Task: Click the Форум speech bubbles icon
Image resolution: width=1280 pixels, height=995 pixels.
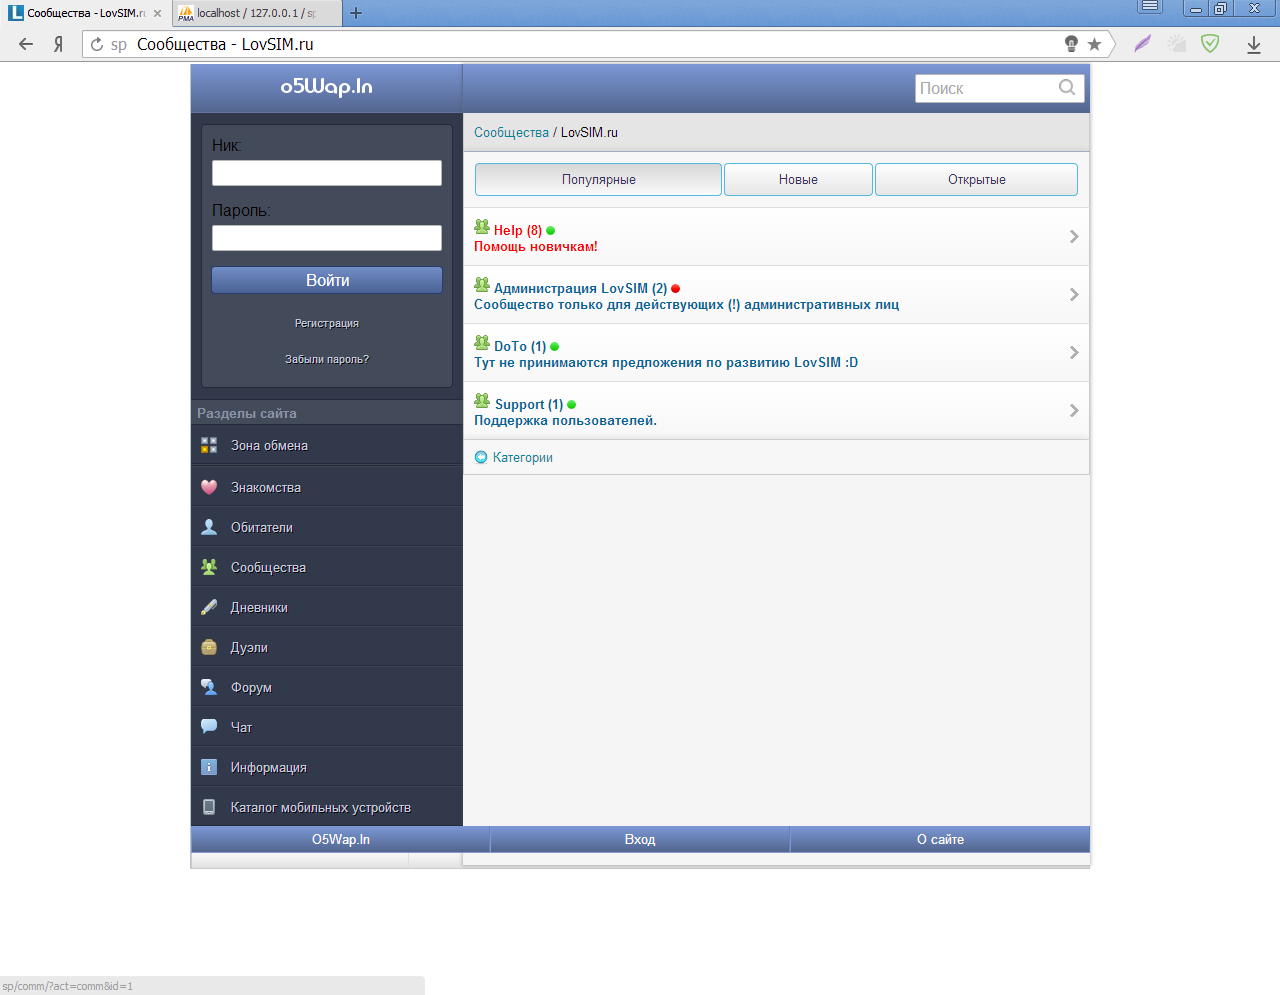Action: [x=209, y=687]
